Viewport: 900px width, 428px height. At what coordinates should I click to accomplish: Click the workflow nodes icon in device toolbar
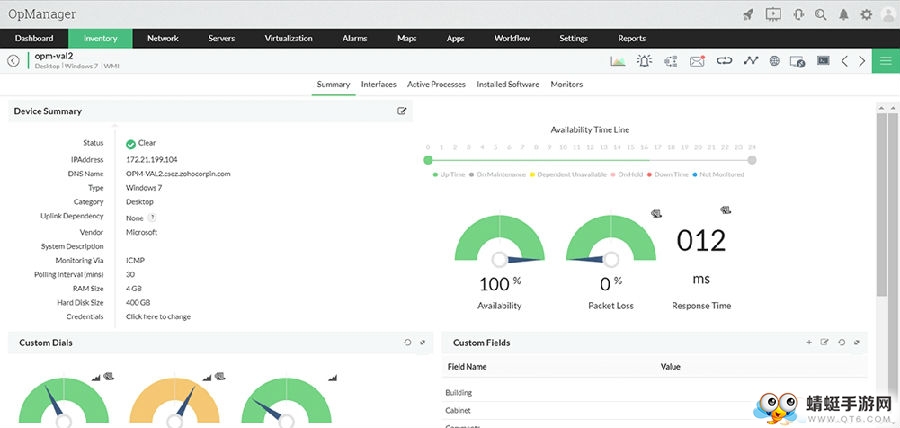[x=670, y=61]
